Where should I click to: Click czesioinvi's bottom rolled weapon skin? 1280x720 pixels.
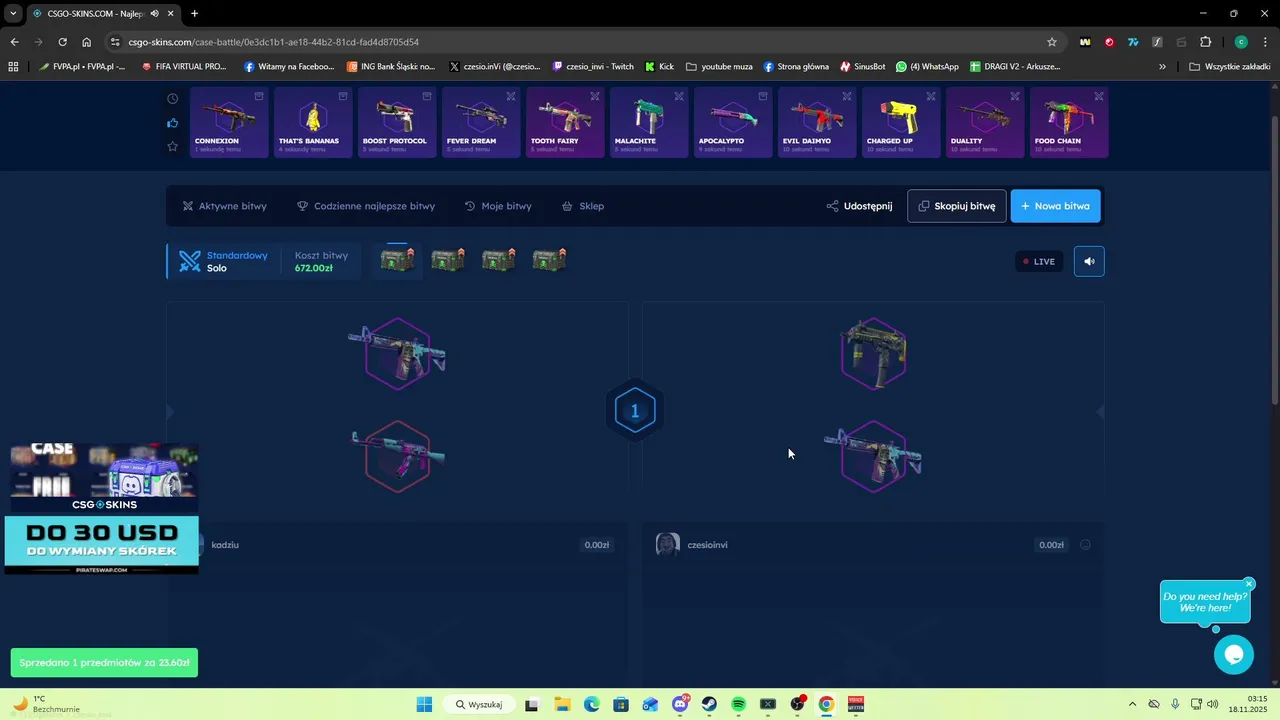(x=873, y=457)
